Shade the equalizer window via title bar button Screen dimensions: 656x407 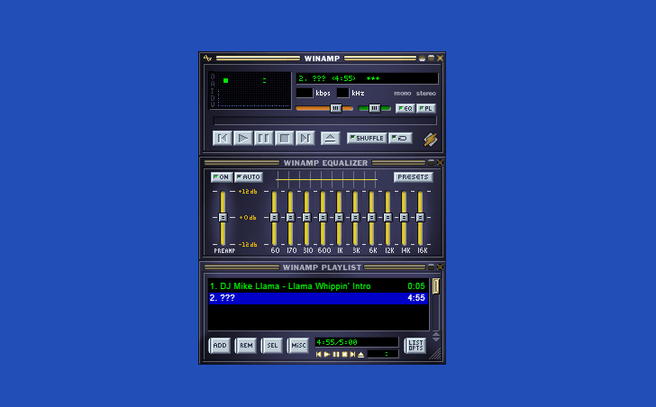431,162
